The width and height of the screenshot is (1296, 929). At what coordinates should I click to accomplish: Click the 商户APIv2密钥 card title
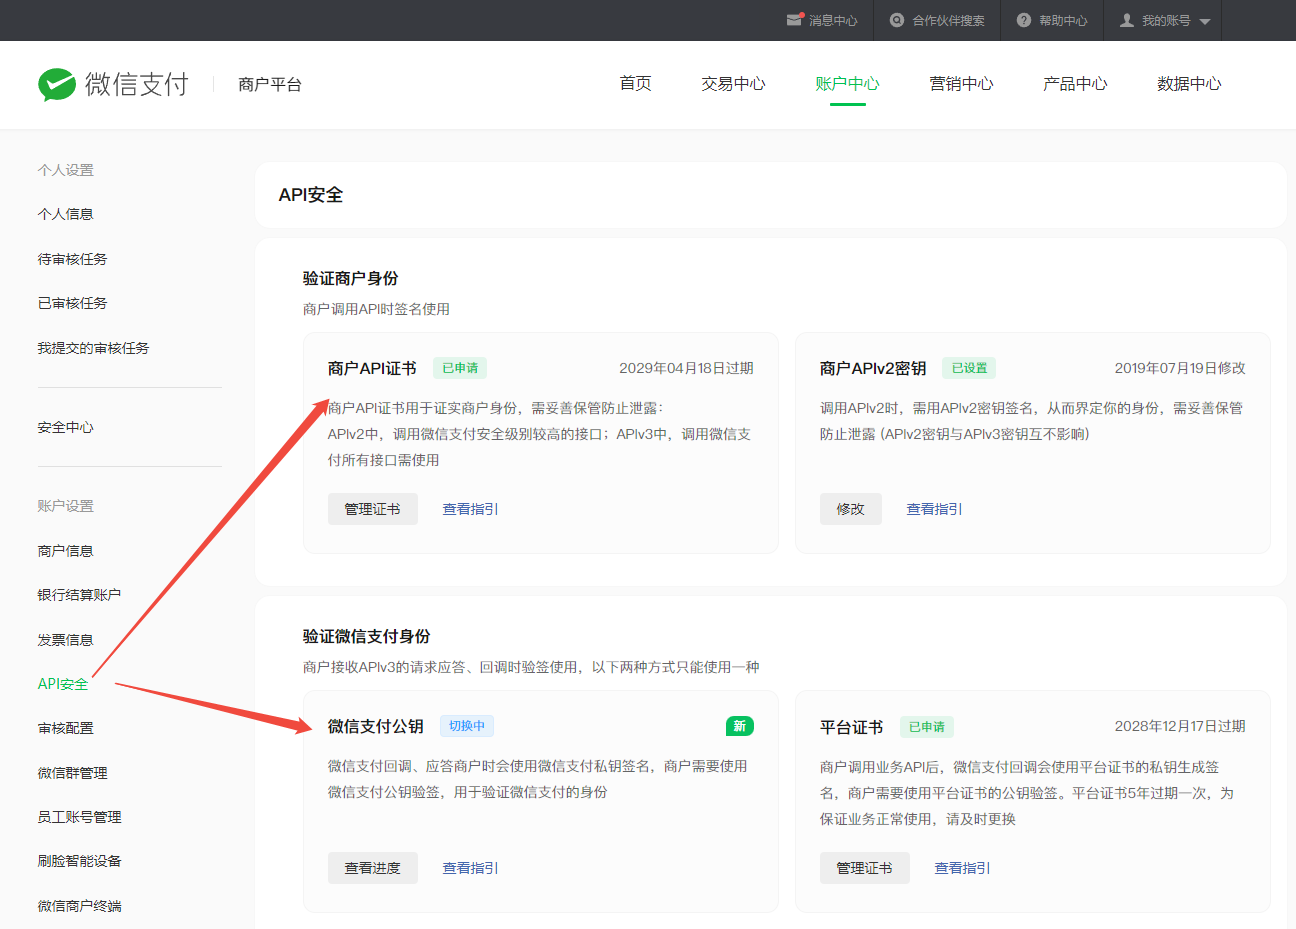pyautogui.click(x=873, y=368)
